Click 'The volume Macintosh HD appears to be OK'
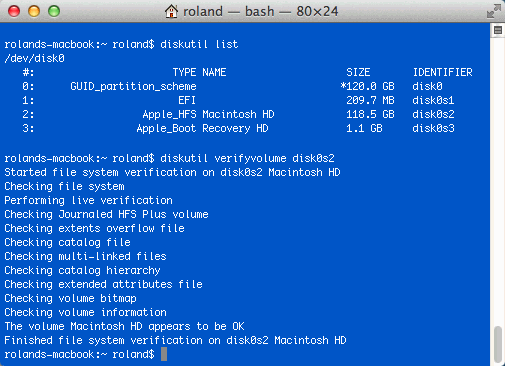Image resolution: width=505 pixels, height=366 pixels. click(124, 327)
